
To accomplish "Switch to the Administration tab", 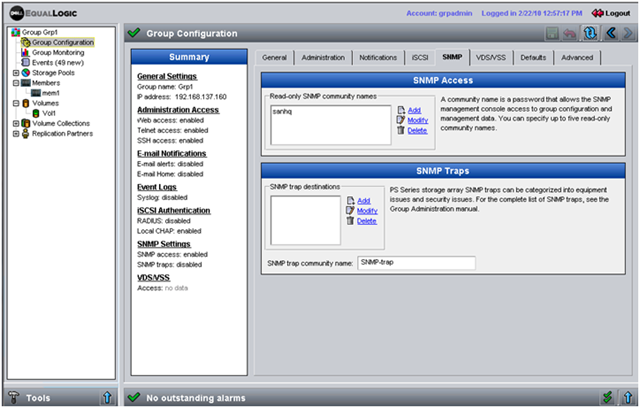I will [323, 58].
